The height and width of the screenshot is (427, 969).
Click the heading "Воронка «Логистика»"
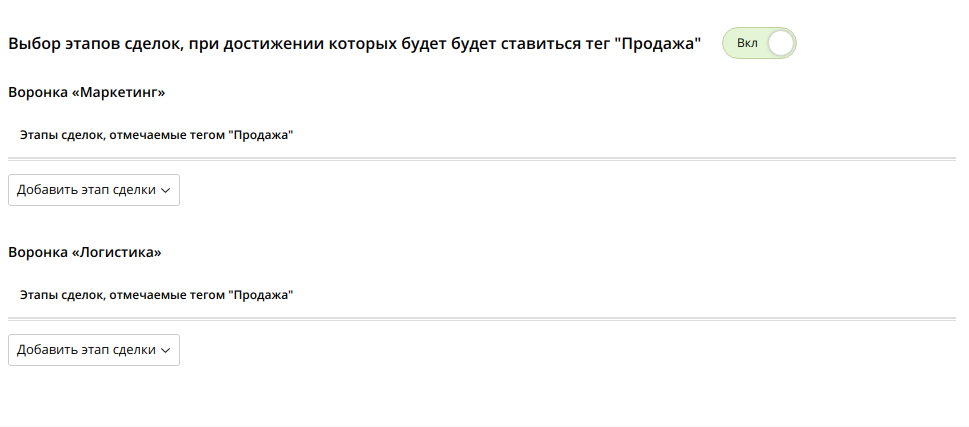tap(85, 252)
